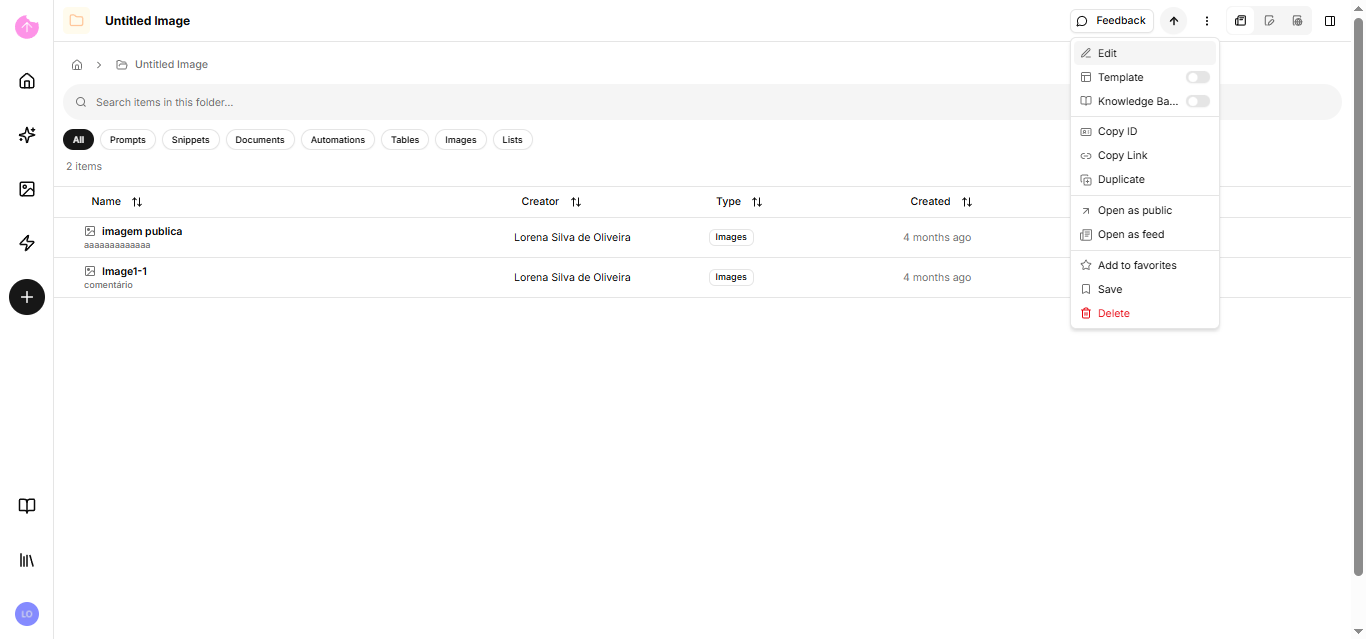
Task: Open the book icon in sidebar
Action: coord(27,506)
